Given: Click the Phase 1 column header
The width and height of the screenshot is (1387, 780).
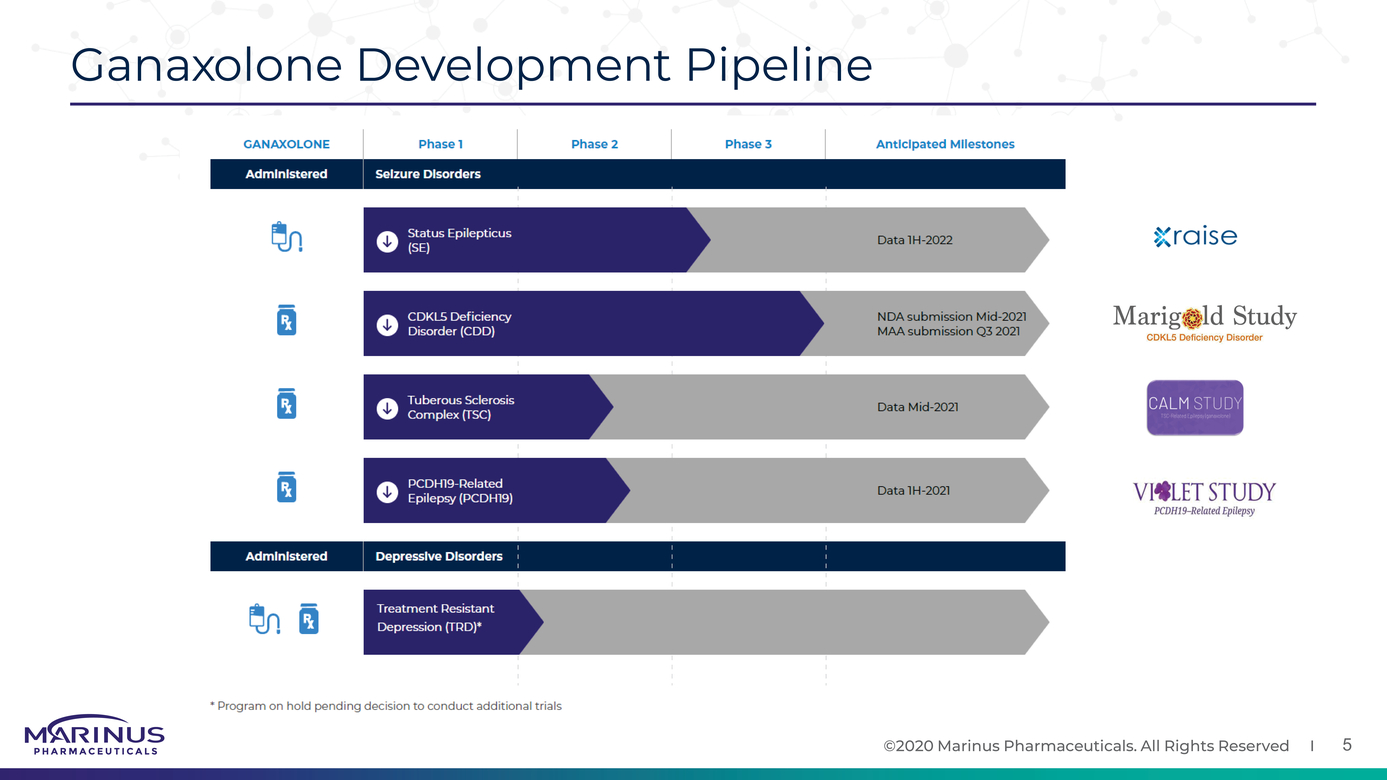Looking at the screenshot, I should tap(440, 144).
